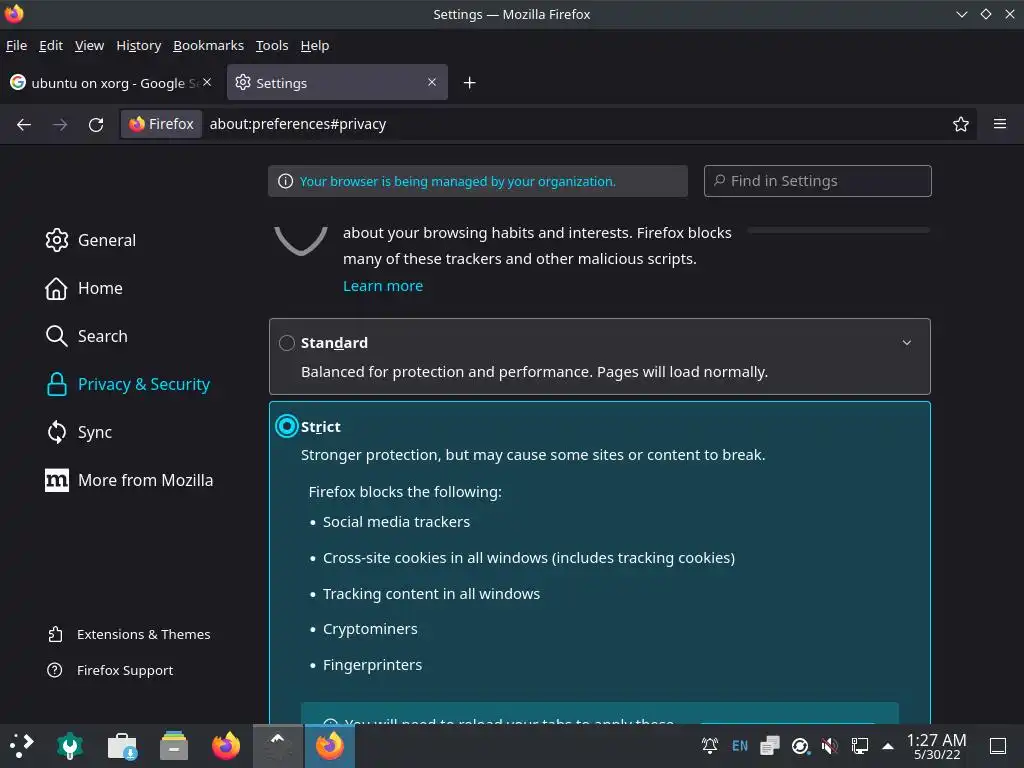
Task: Click the upward arrow task beside pinned Firefox
Action: [x=278, y=746]
